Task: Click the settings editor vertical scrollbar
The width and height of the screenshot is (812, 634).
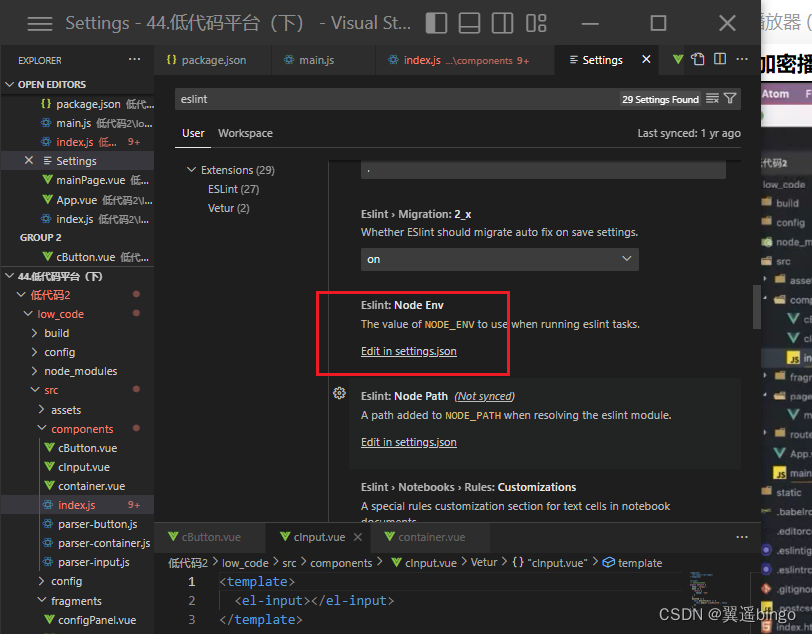Action: point(757,307)
